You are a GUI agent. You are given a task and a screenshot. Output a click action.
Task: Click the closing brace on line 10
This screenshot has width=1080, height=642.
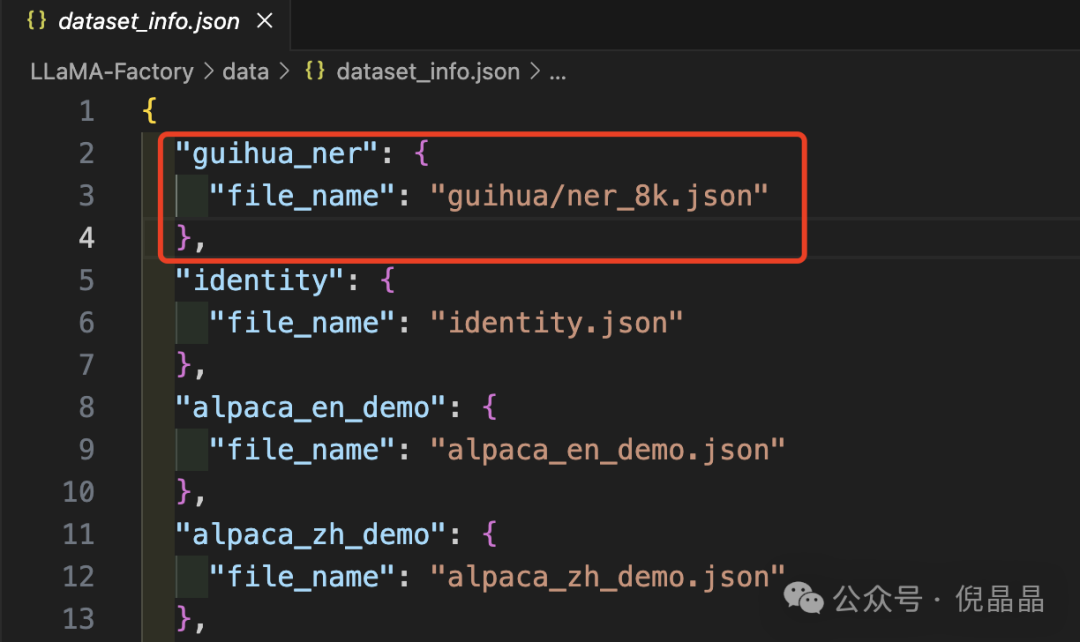click(x=183, y=492)
